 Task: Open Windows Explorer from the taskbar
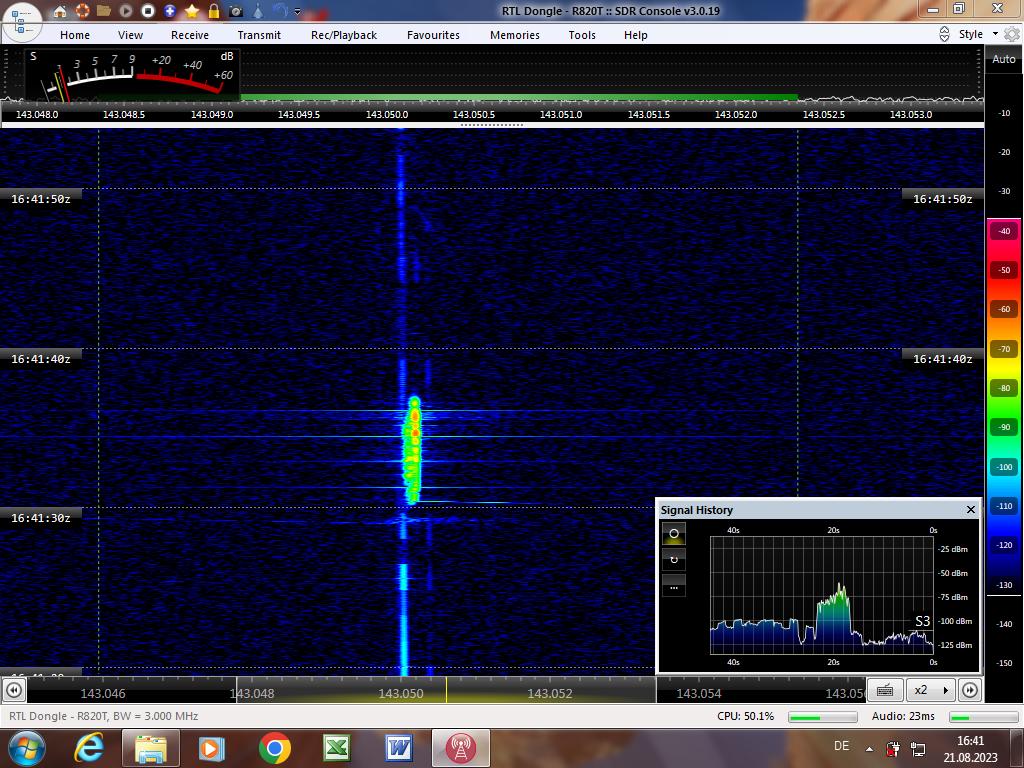pyautogui.click(x=151, y=748)
